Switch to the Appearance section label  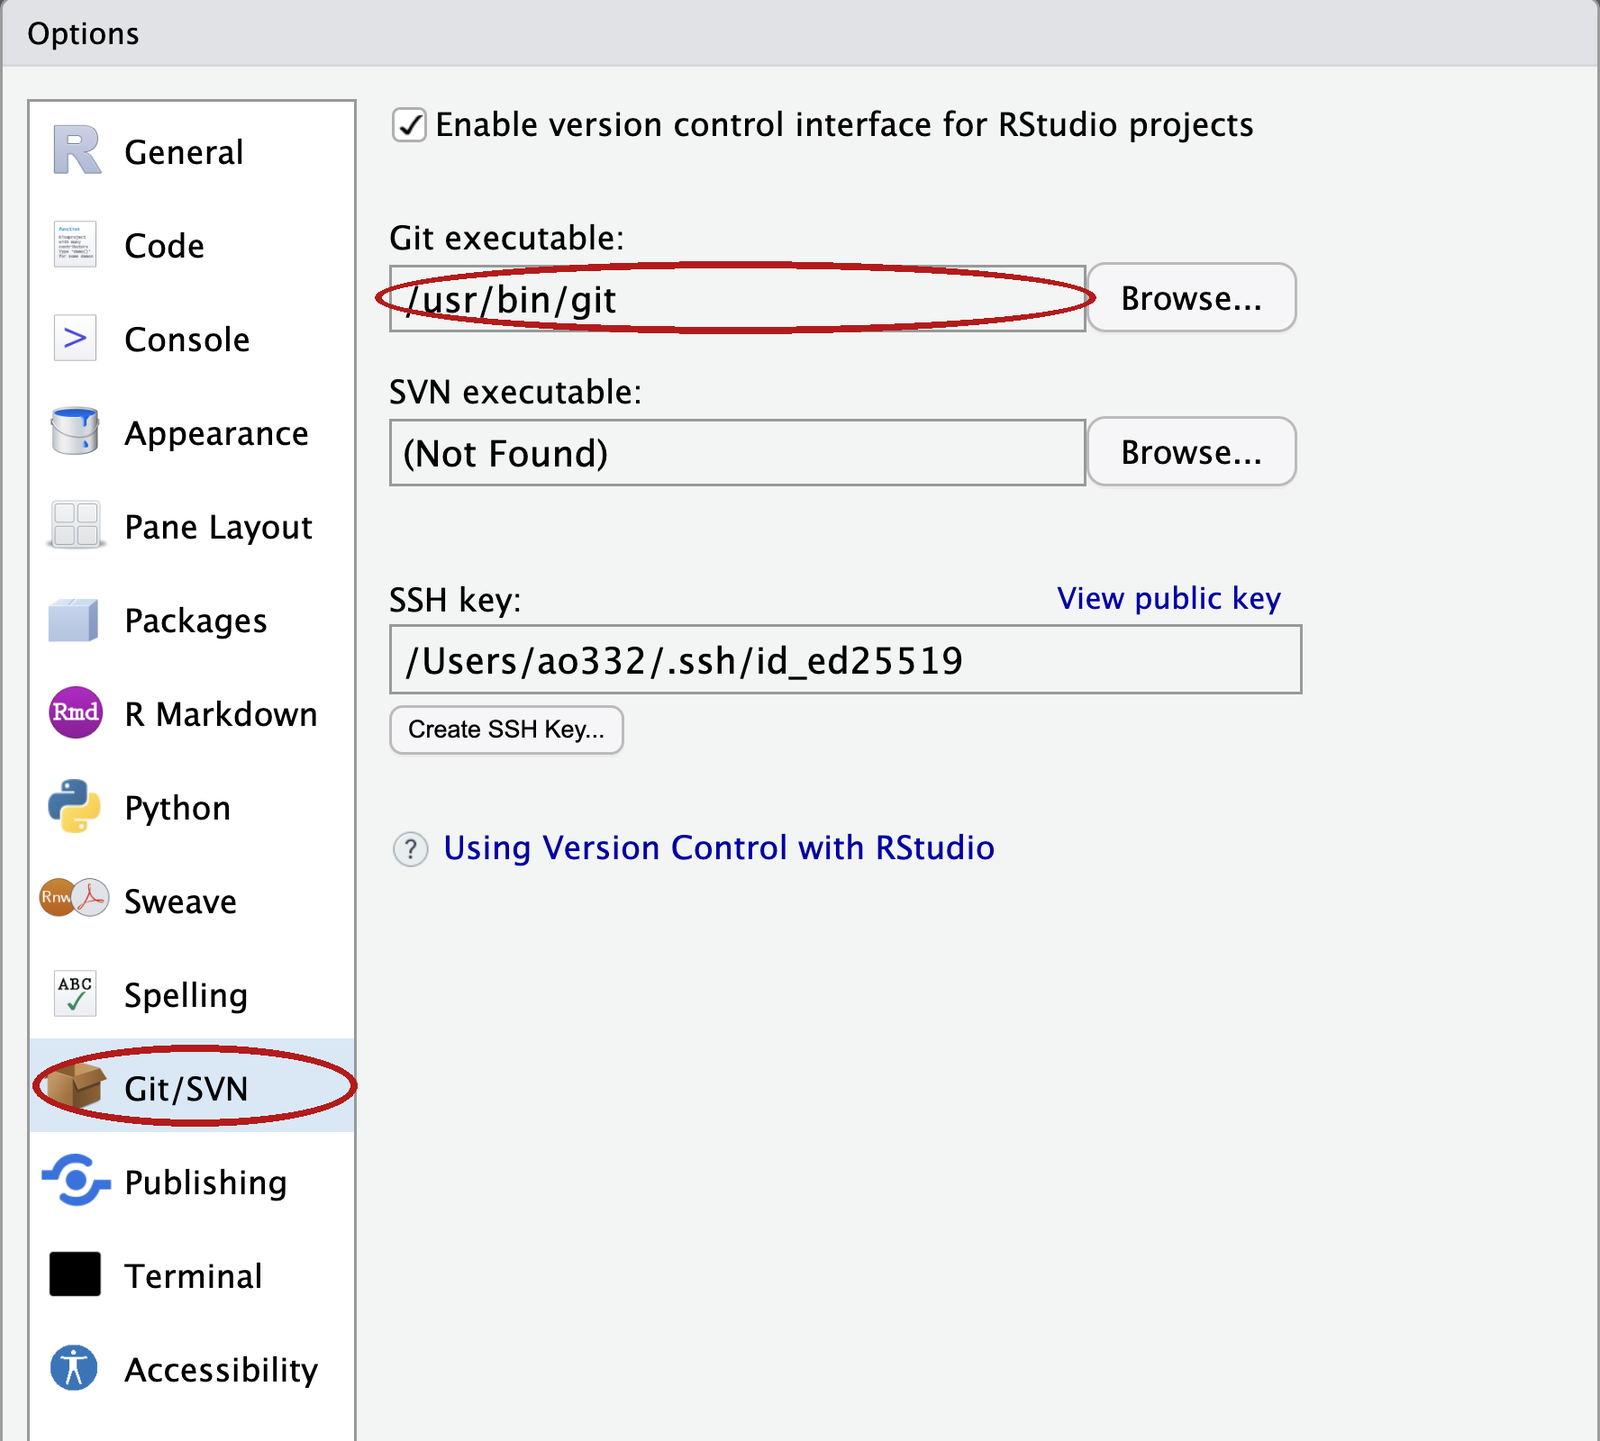point(216,434)
